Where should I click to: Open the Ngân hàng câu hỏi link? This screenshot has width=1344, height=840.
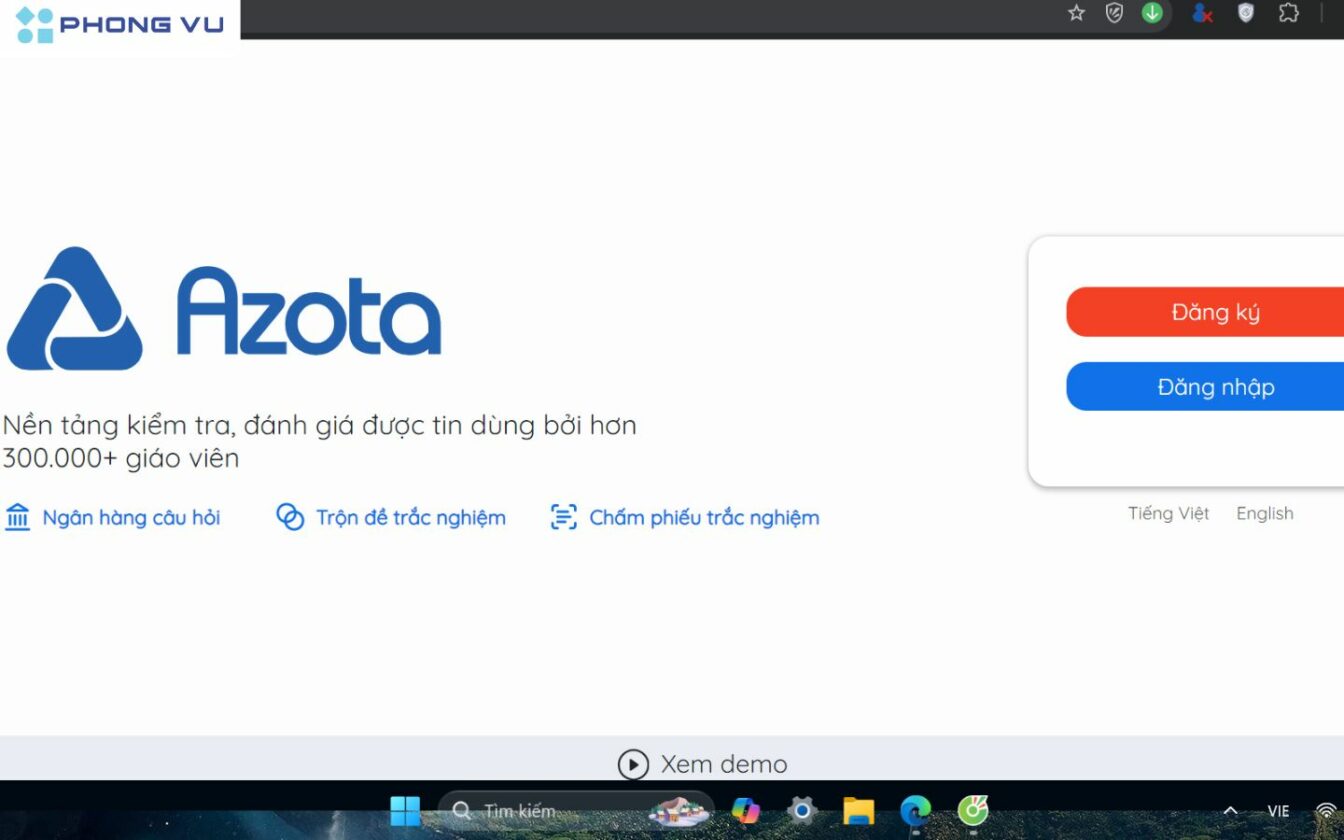131,518
